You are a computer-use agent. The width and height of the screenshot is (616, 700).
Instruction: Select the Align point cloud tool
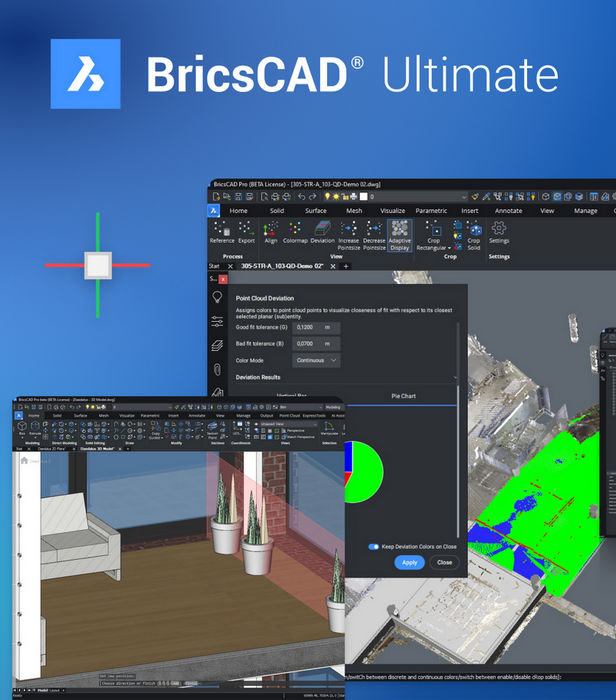click(271, 232)
